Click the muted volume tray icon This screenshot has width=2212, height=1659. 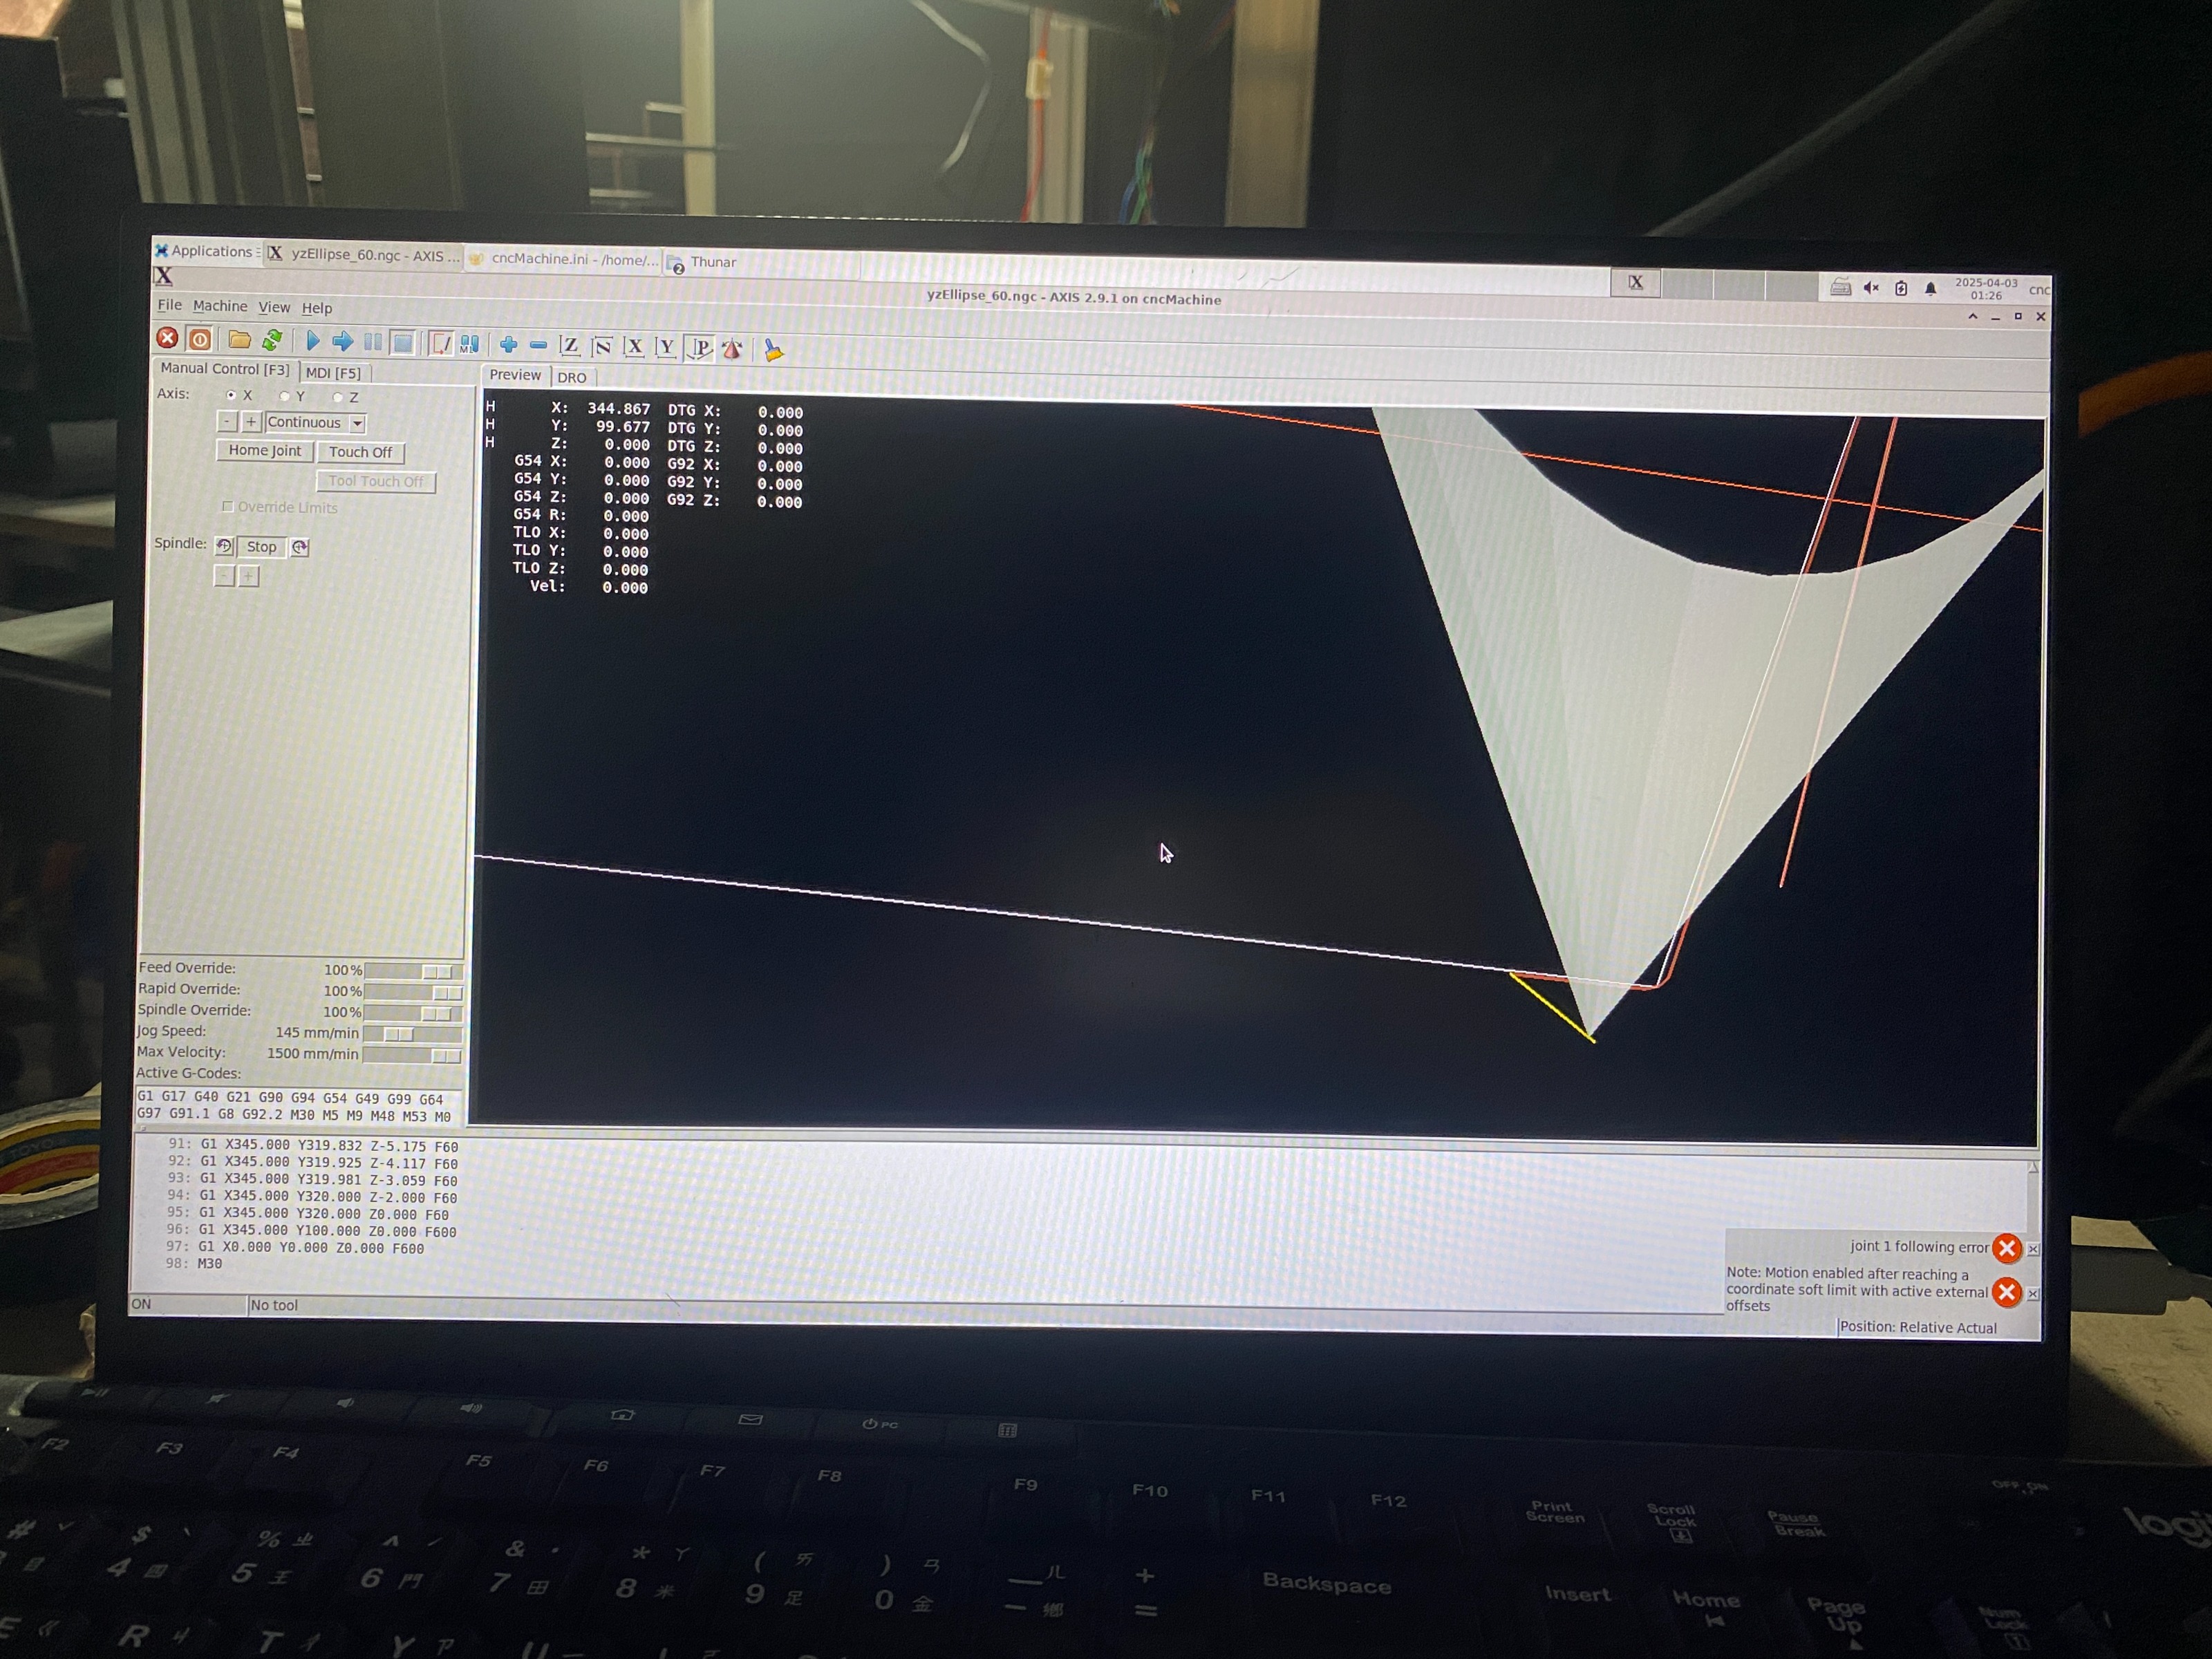pos(1871,288)
